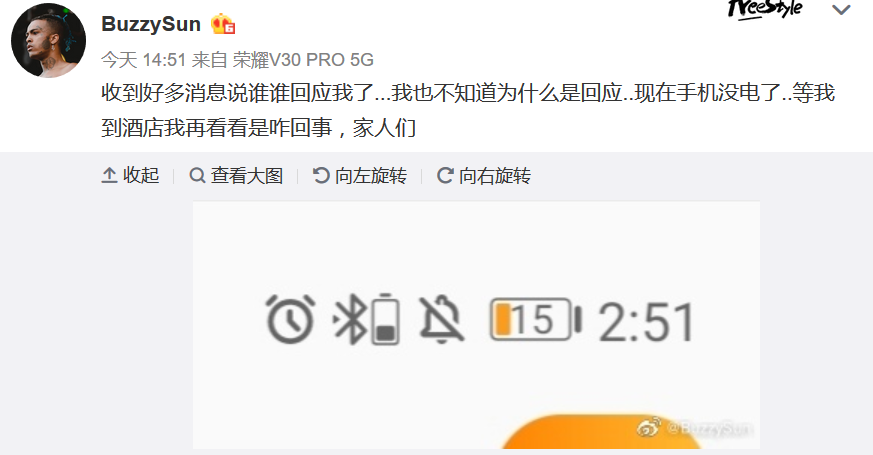The image size is (873, 455).
Task: Click the BuzzySun username link
Action: 151,24
